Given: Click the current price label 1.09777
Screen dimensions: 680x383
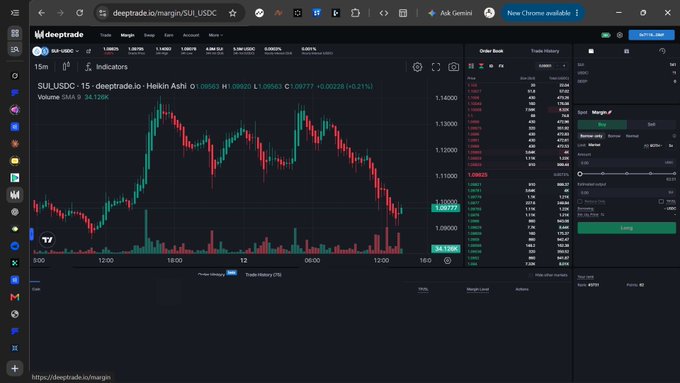Looking at the screenshot, I should tap(445, 208).
